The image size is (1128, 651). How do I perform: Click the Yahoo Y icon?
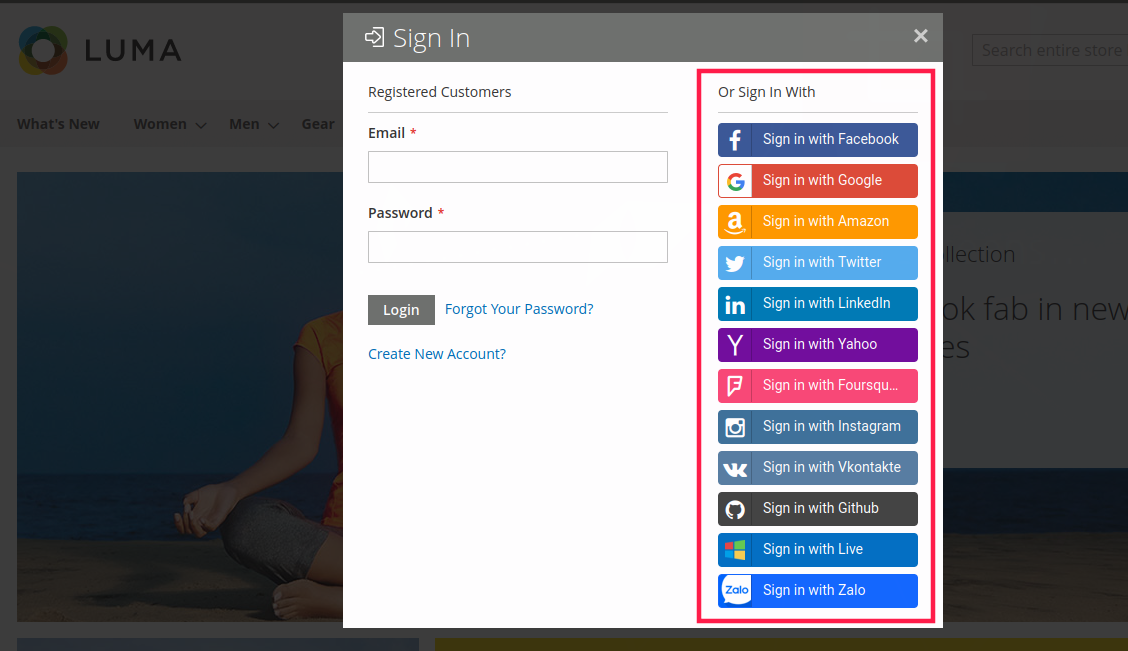point(735,345)
